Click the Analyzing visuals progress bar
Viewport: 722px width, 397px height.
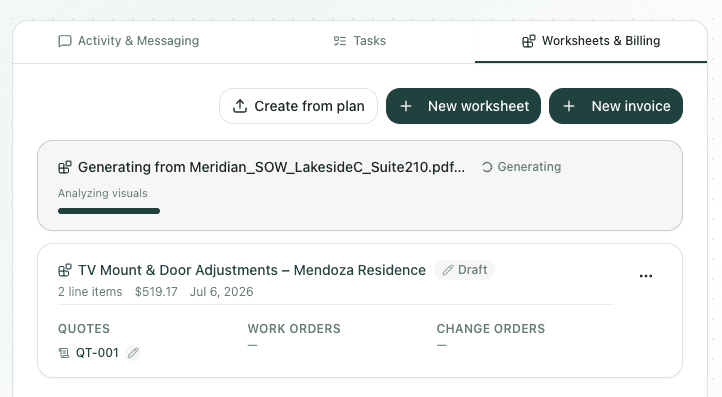click(x=109, y=211)
